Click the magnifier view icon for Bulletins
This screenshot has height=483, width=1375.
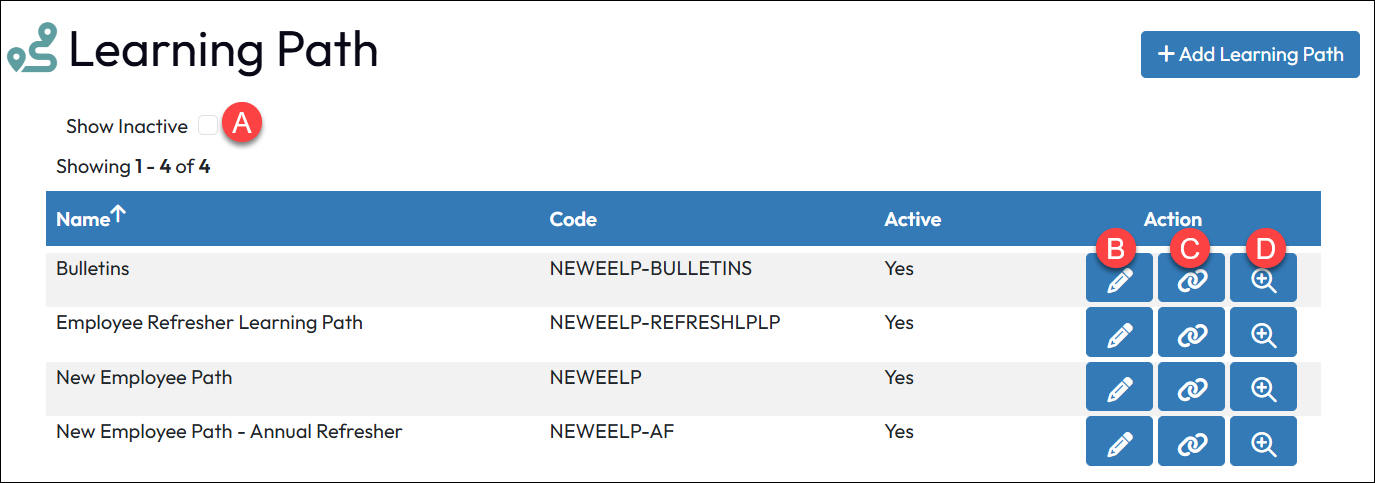click(x=1264, y=280)
